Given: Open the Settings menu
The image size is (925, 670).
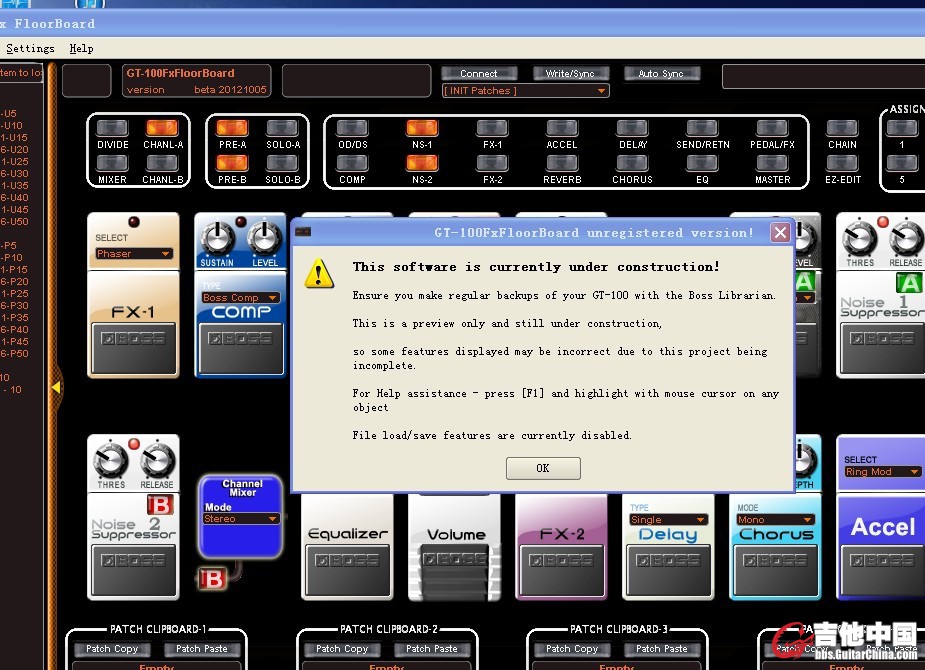Looking at the screenshot, I should tap(30, 48).
